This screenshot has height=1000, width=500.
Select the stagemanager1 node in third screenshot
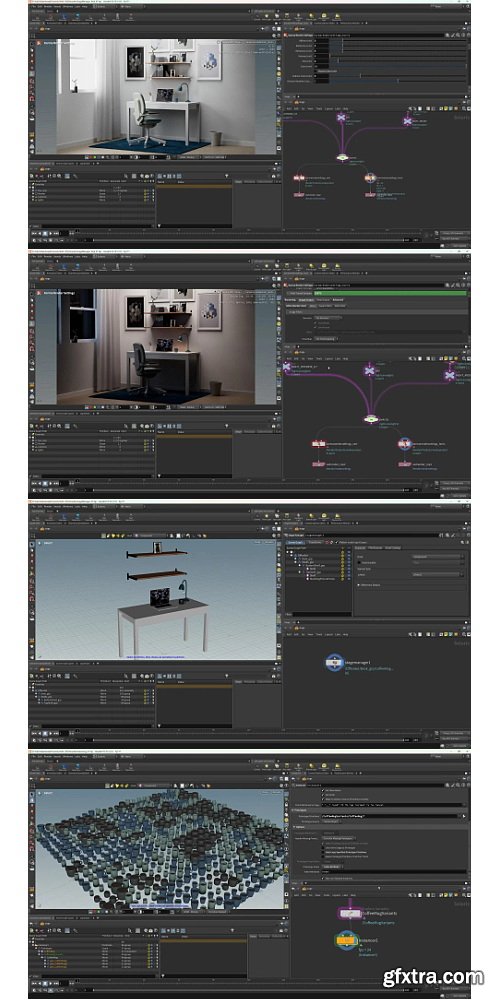[x=335, y=663]
